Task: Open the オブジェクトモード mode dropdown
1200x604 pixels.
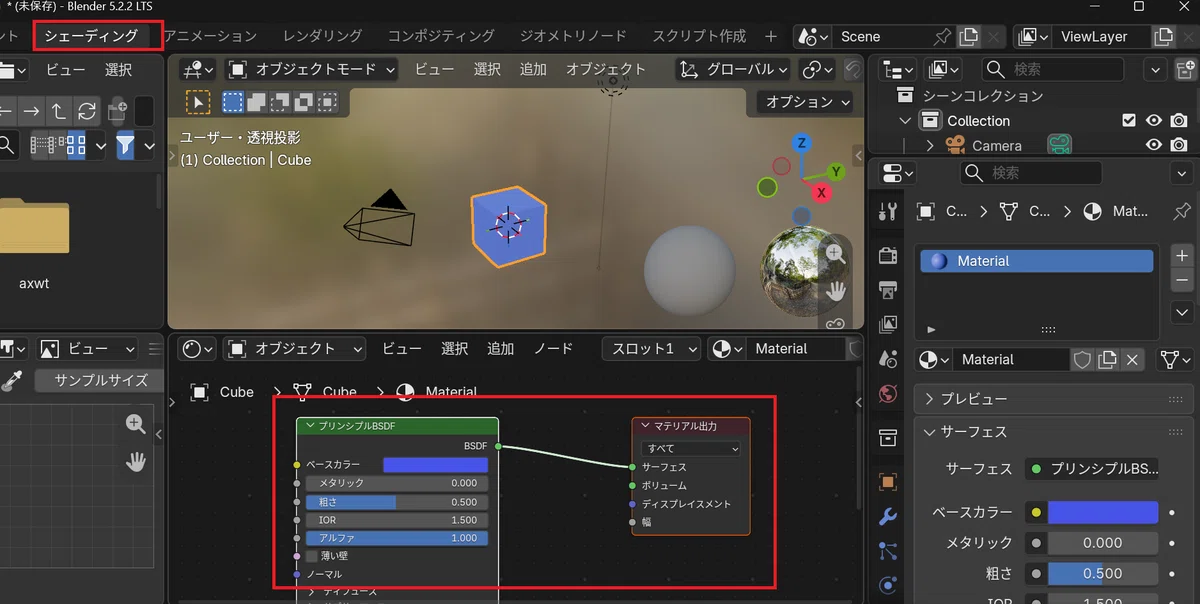Action: pyautogui.click(x=312, y=69)
